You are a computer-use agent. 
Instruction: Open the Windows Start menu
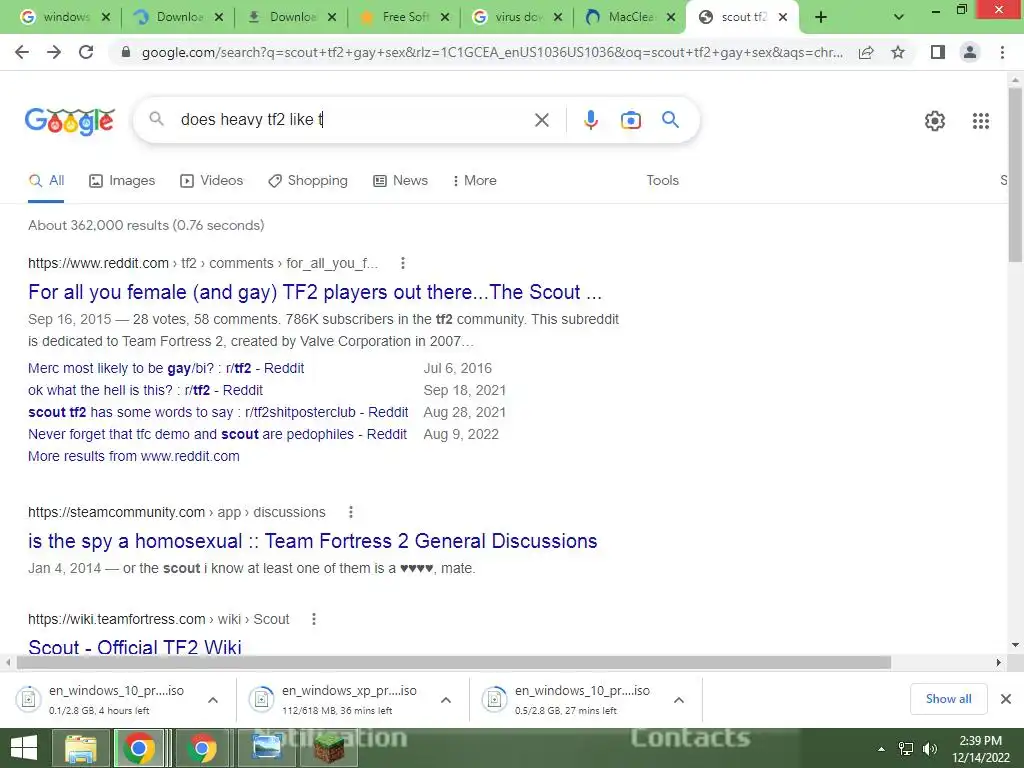24,748
